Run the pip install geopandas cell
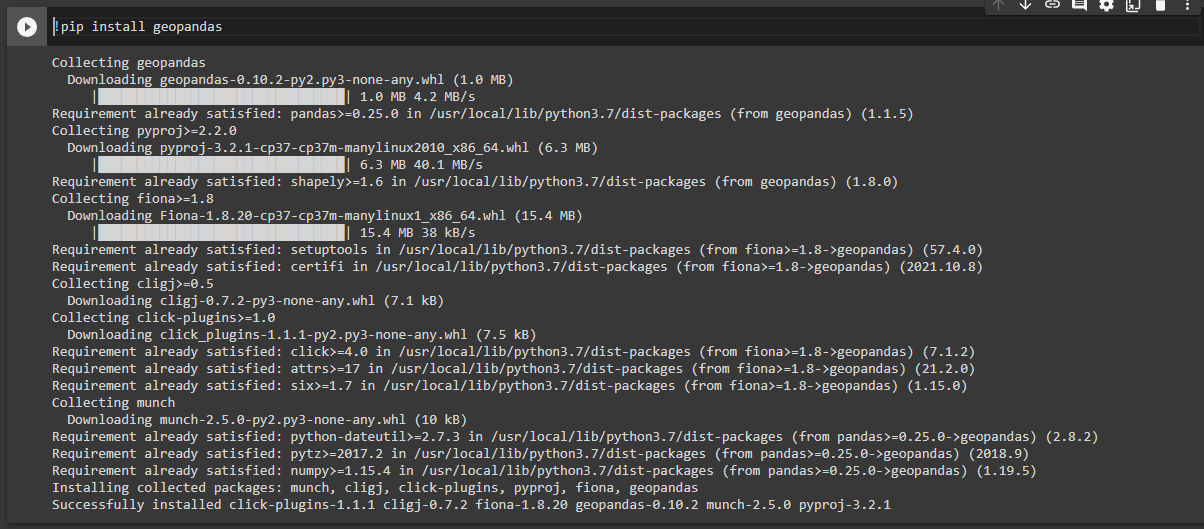Image resolution: width=1204 pixels, height=529 pixels. [x=27, y=27]
